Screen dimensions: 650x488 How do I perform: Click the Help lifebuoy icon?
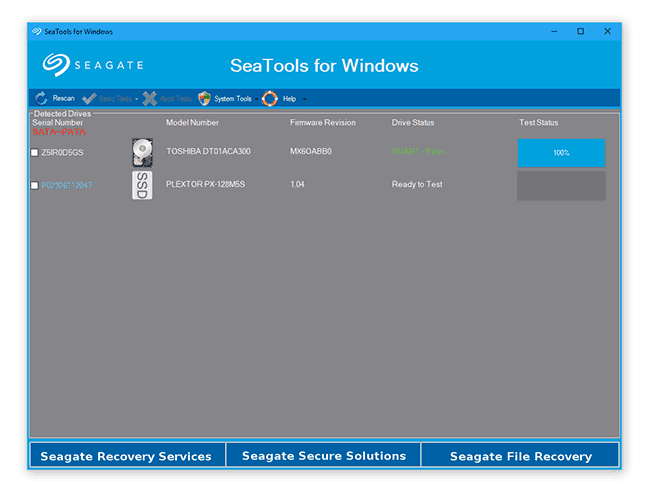pyautogui.click(x=270, y=99)
